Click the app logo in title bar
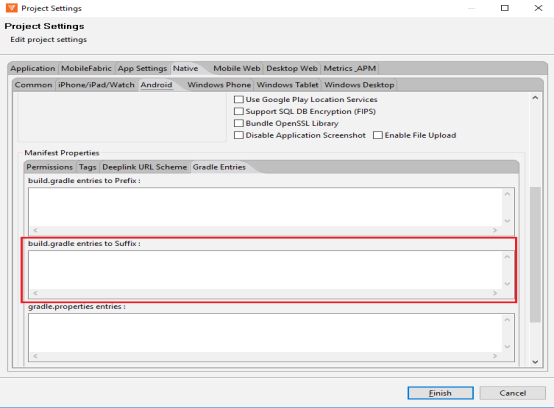 (11, 8)
